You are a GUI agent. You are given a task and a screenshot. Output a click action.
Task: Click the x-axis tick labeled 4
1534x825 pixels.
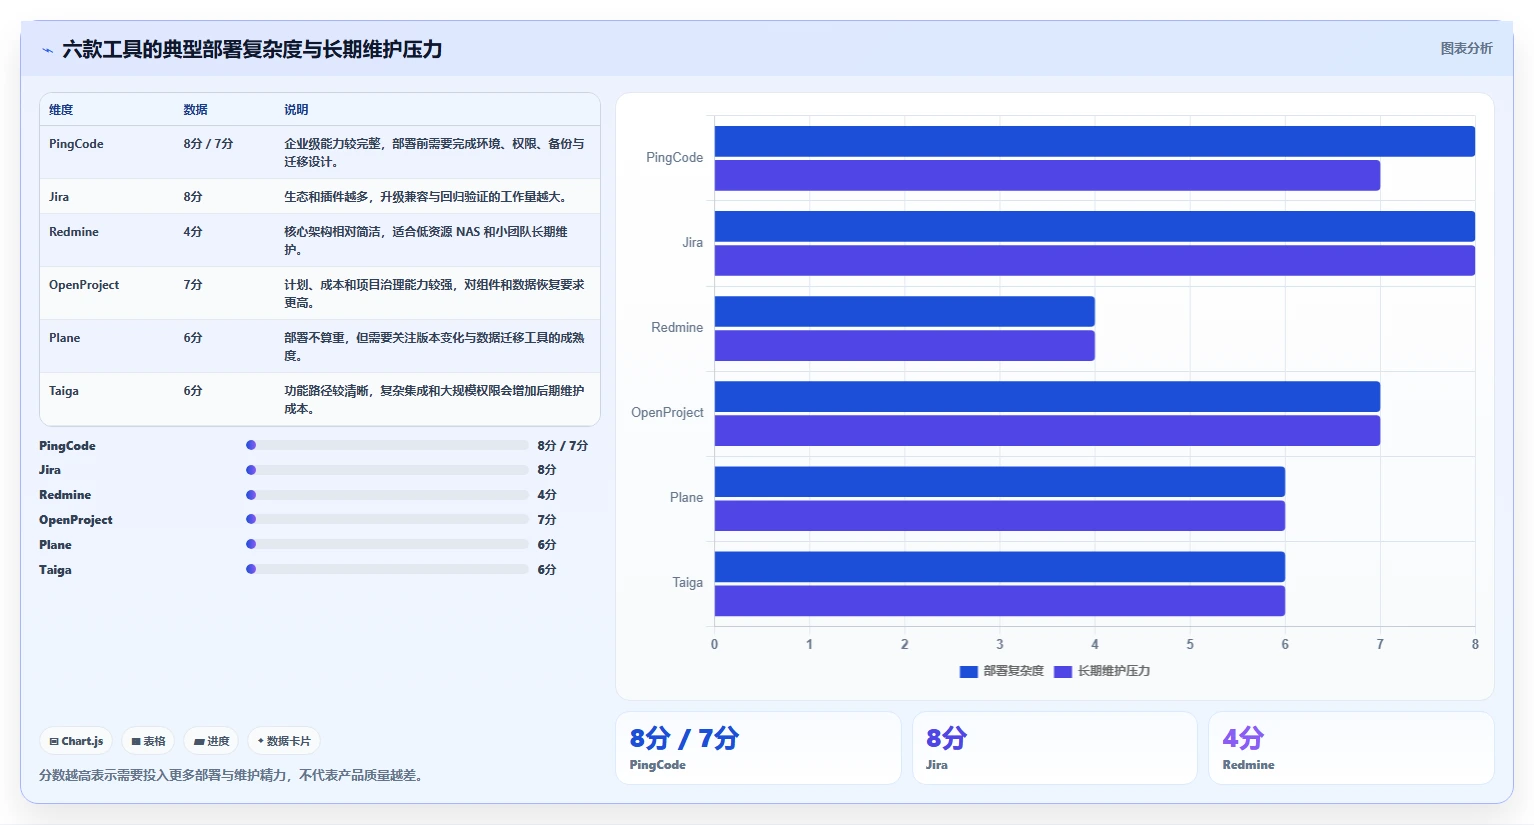click(x=1095, y=644)
